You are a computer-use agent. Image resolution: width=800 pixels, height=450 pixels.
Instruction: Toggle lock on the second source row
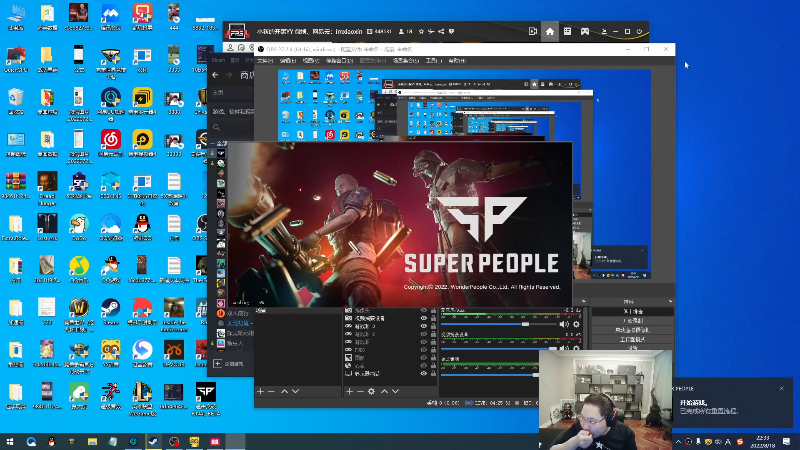(434, 318)
